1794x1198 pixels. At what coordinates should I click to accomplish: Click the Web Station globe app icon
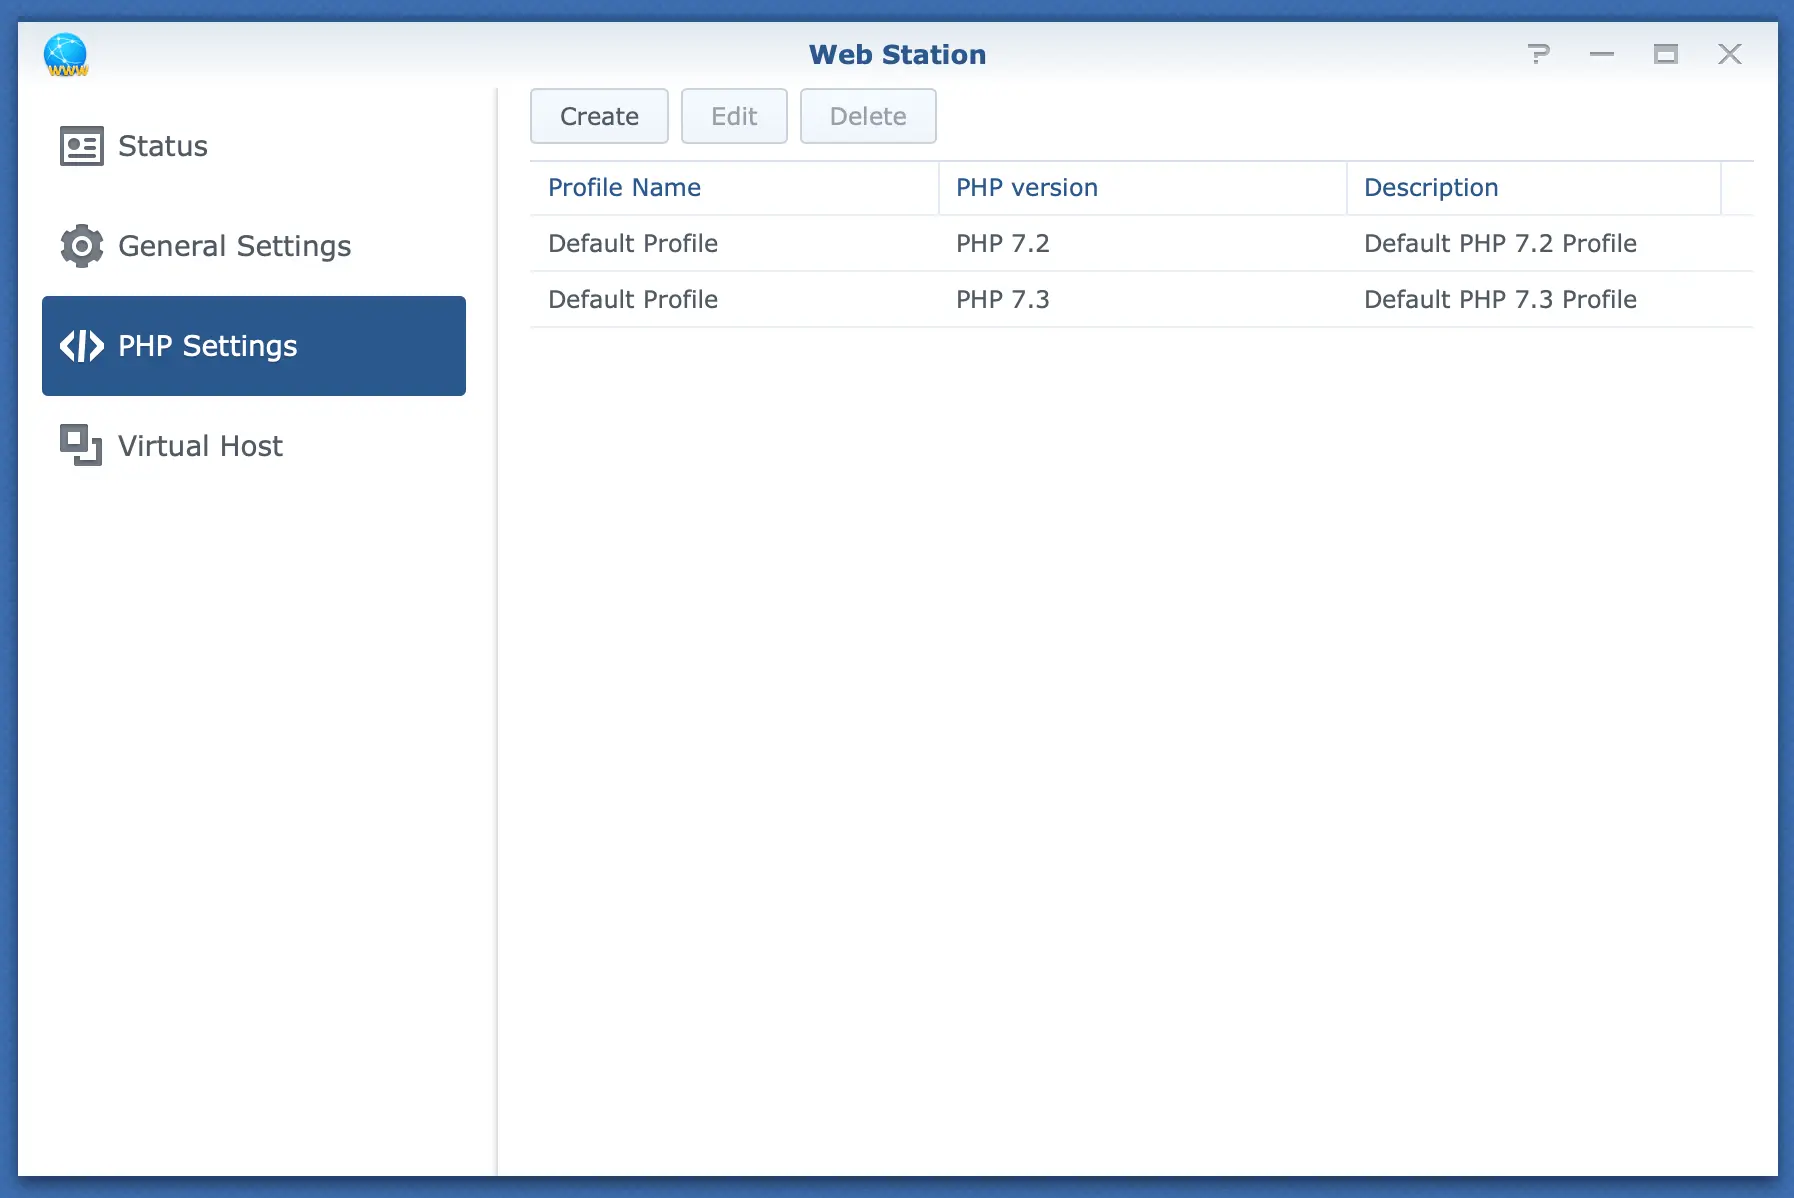pos(66,55)
